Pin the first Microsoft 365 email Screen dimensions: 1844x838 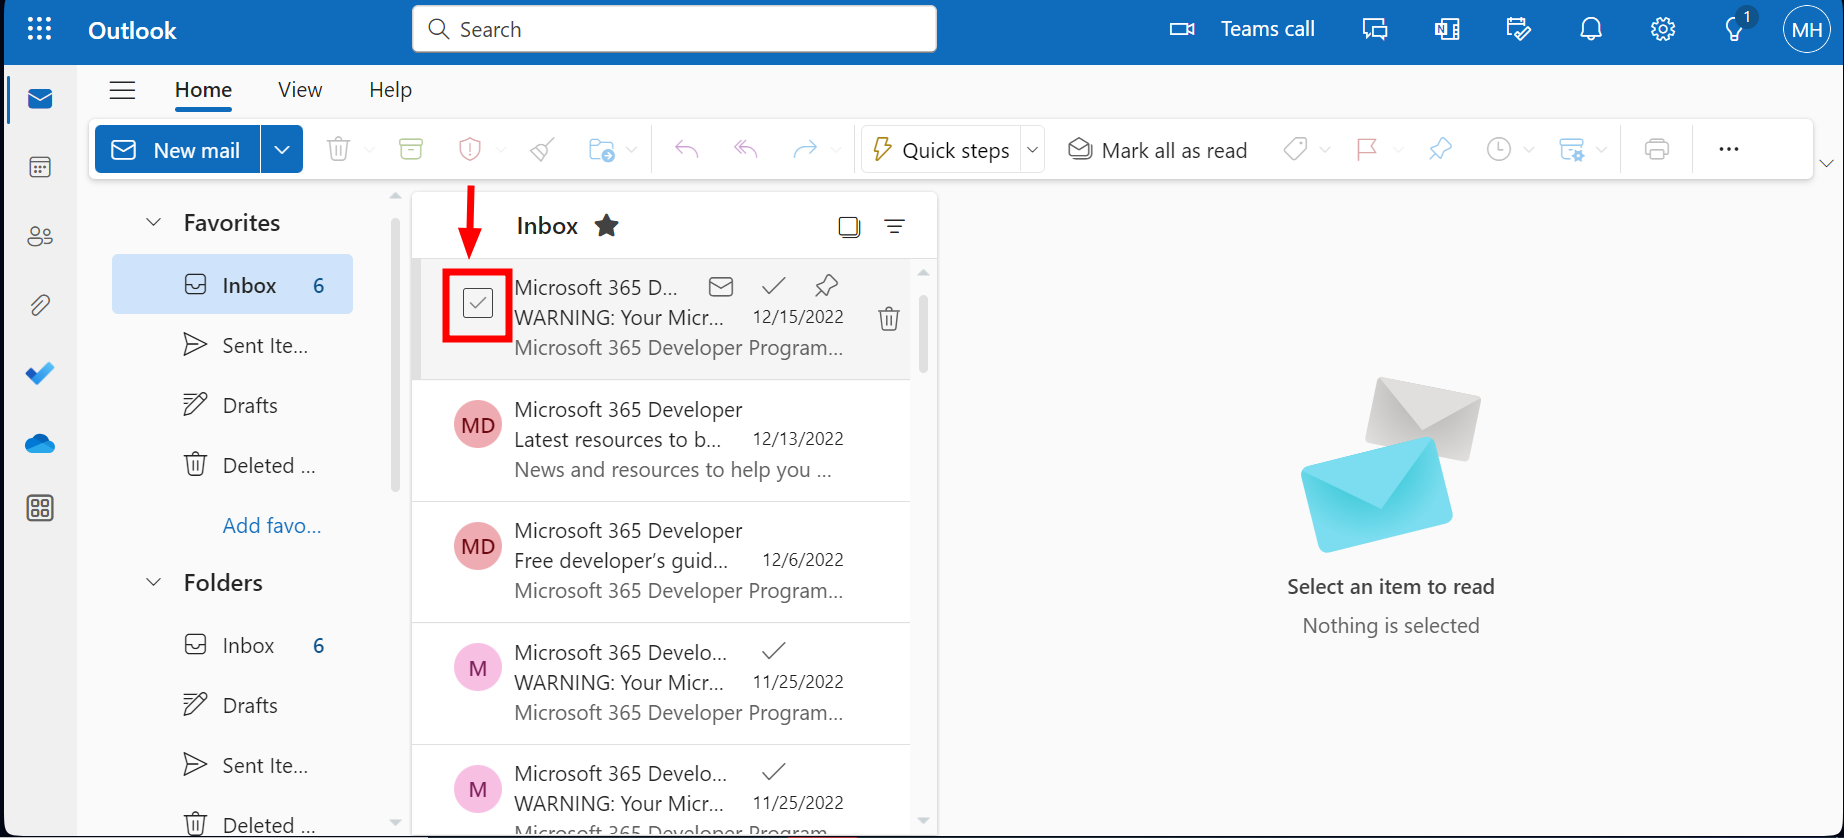coord(826,286)
